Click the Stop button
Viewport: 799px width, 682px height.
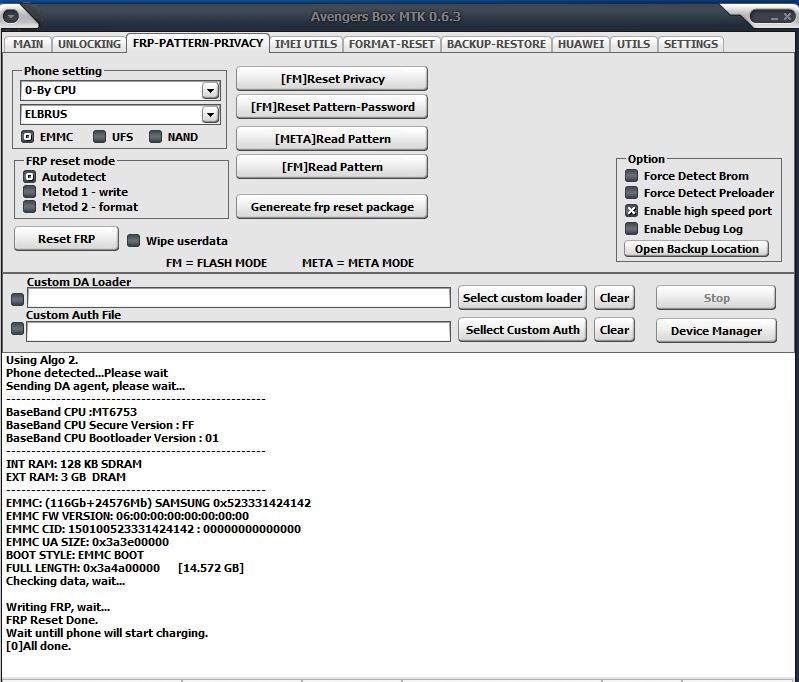[716, 298]
